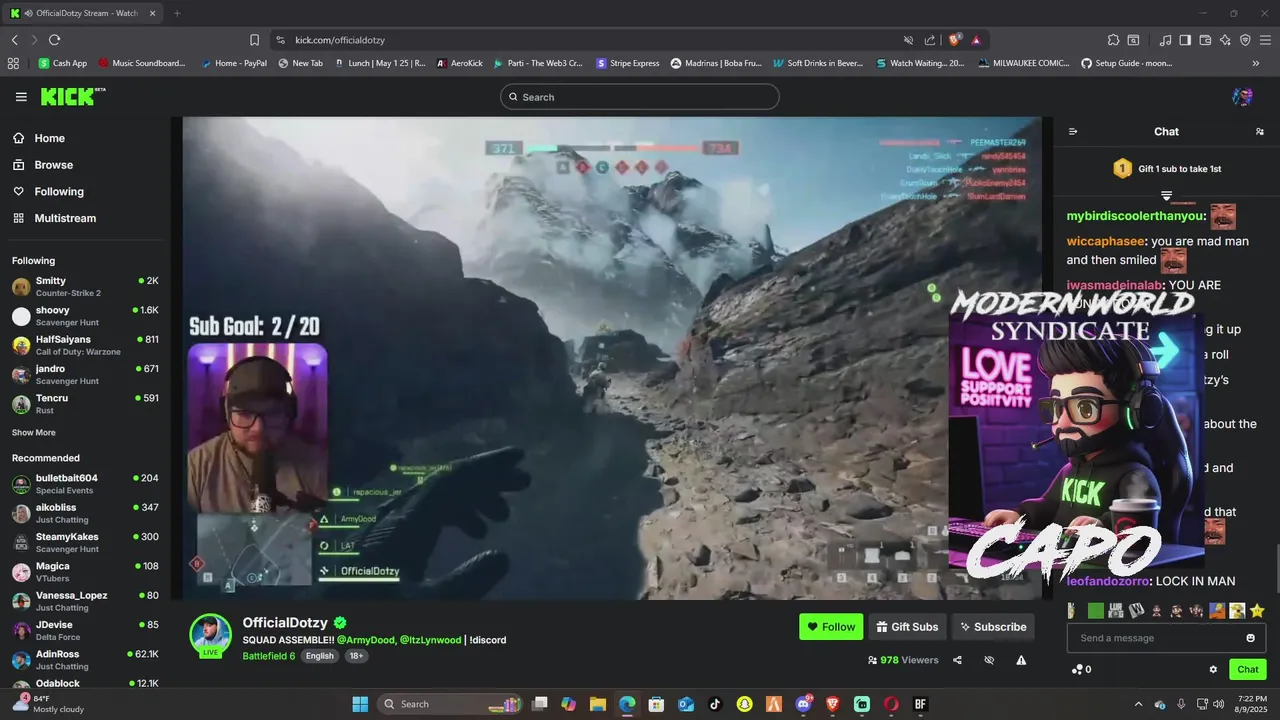Open the Kick hamburger sidebar menu
The height and width of the screenshot is (720, 1280).
(21, 97)
